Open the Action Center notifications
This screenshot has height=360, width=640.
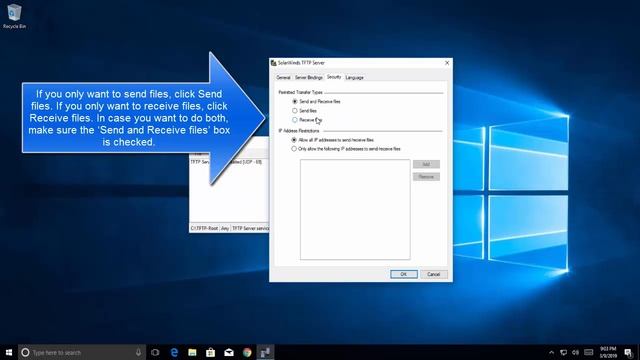point(628,352)
